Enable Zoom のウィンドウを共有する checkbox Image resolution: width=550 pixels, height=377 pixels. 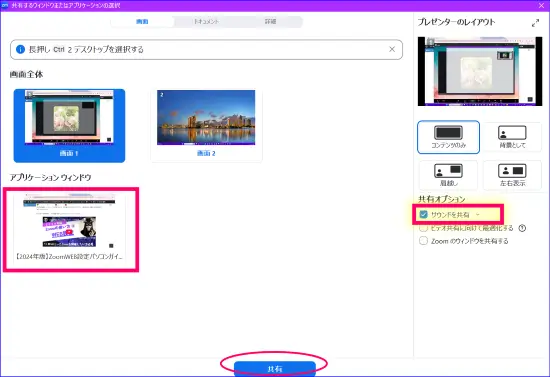point(423,241)
